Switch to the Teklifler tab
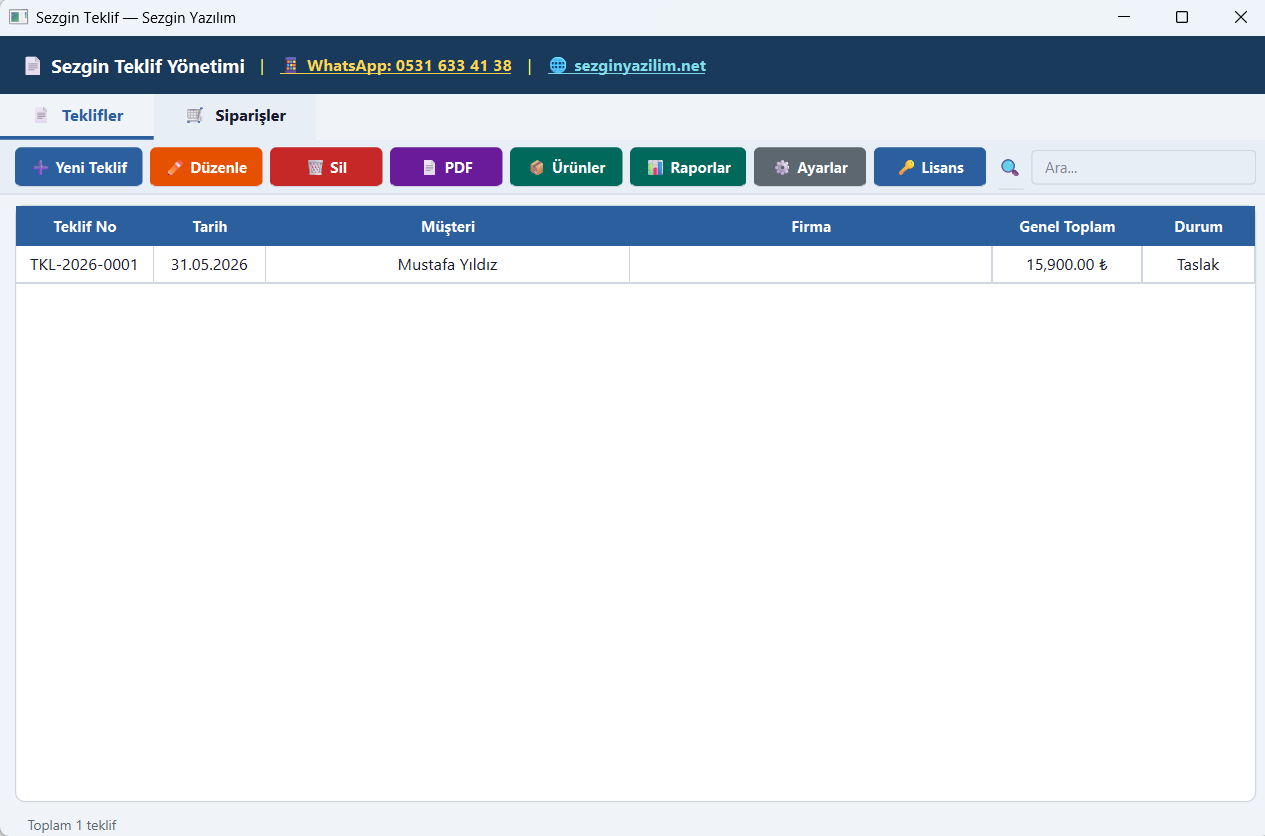The height and width of the screenshot is (836, 1265). pos(77,116)
